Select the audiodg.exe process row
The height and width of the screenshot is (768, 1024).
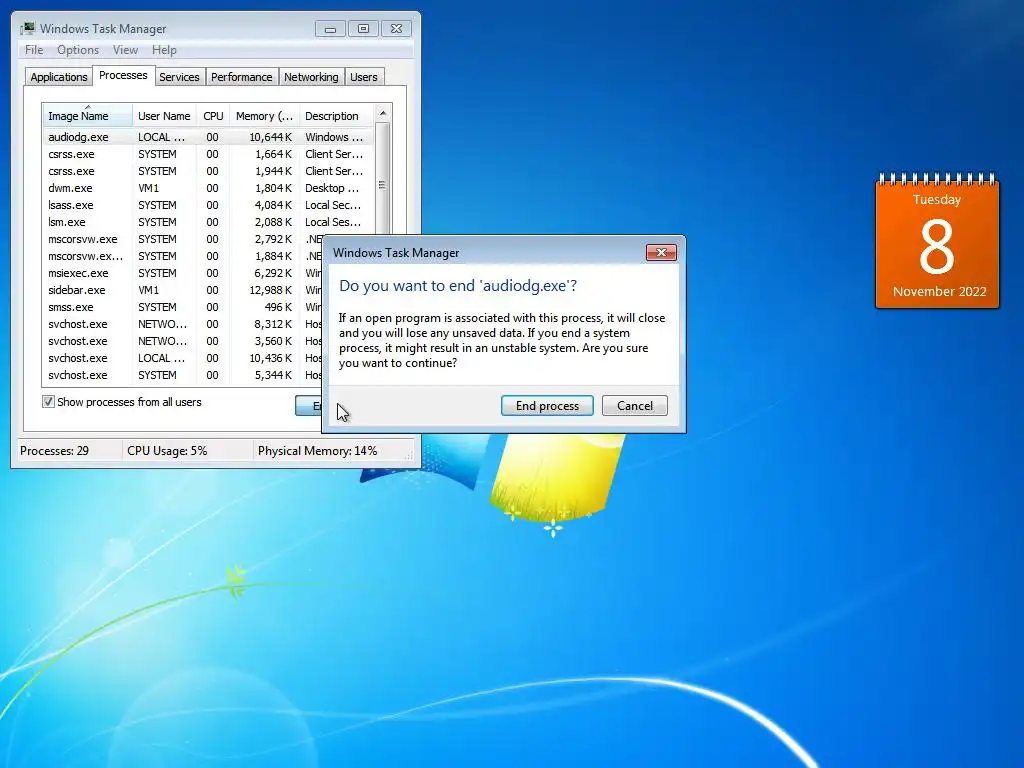click(208, 137)
